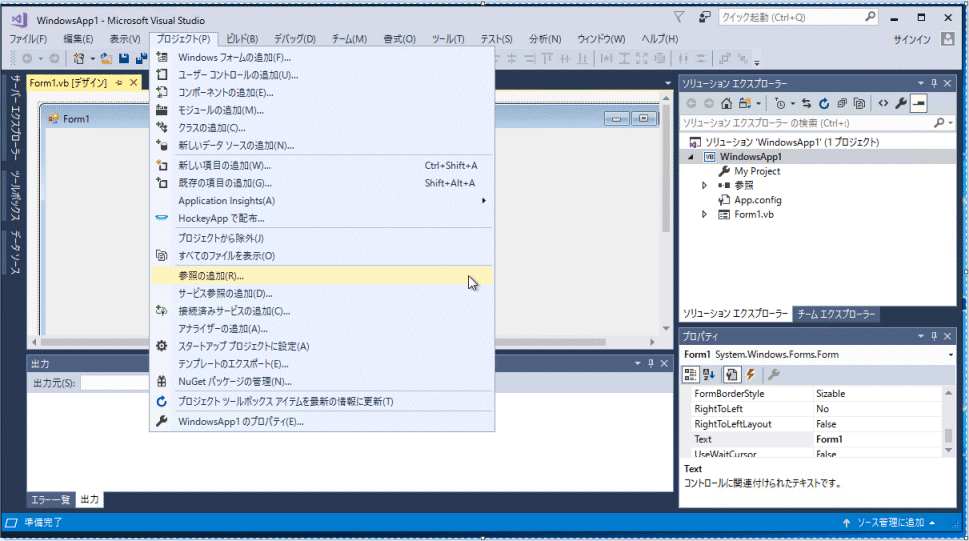Choose ユーザー コントロールの追加 menu entry

pos(321,75)
